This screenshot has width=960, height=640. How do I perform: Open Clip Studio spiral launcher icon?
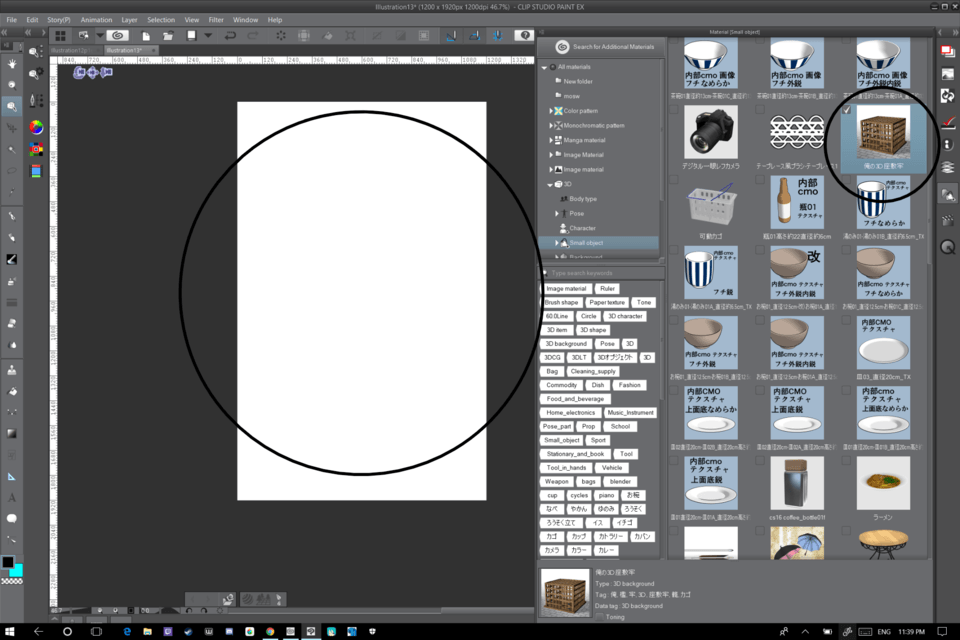pos(118,35)
